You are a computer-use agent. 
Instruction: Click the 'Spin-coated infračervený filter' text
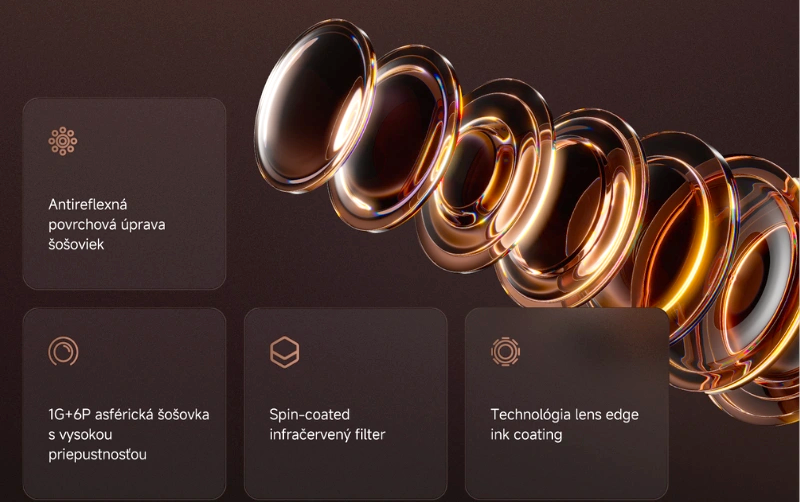(x=327, y=424)
